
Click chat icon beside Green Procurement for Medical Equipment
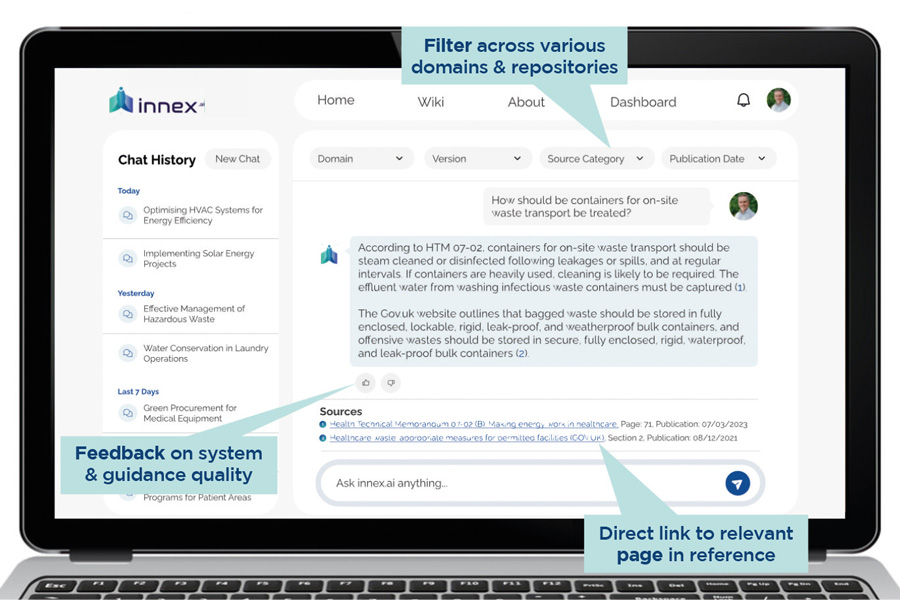click(x=127, y=413)
